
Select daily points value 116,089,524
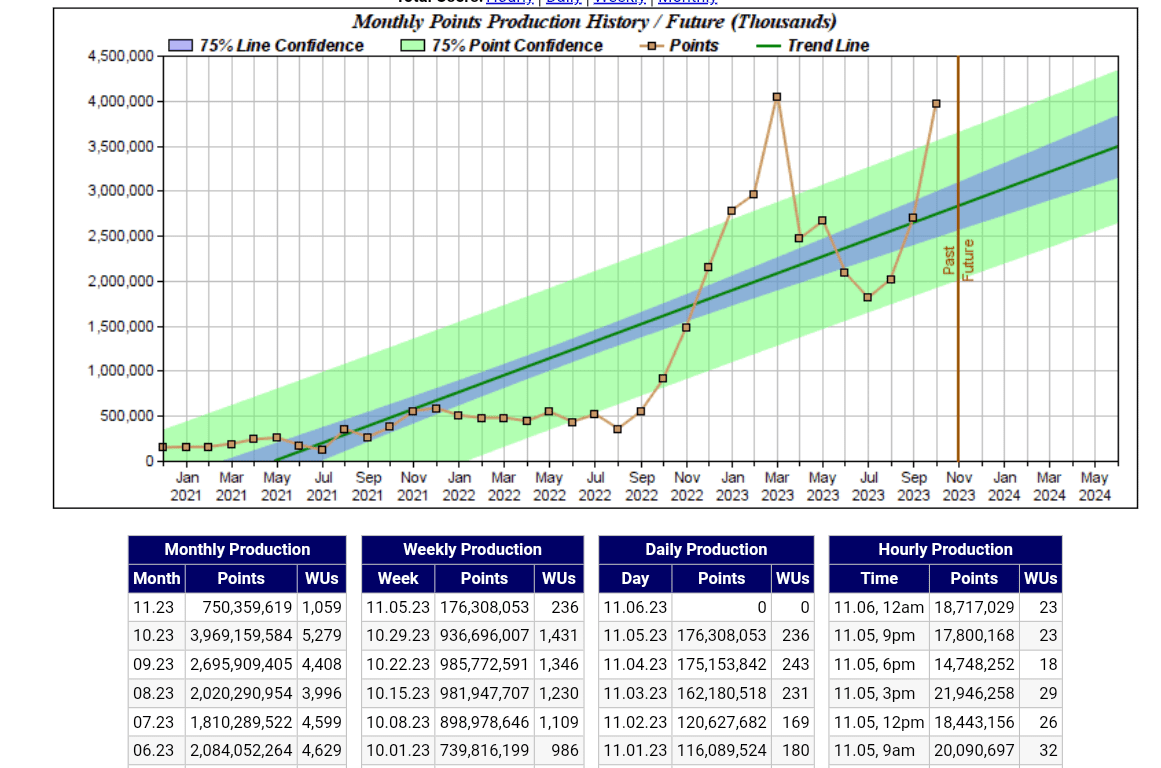click(x=722, y=750)
